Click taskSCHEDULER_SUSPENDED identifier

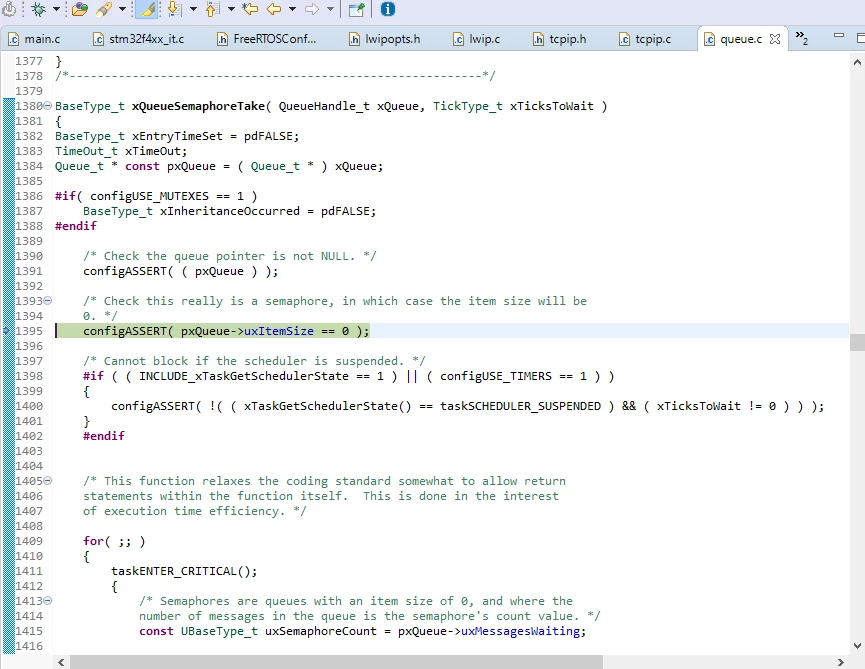pos(520,406)
